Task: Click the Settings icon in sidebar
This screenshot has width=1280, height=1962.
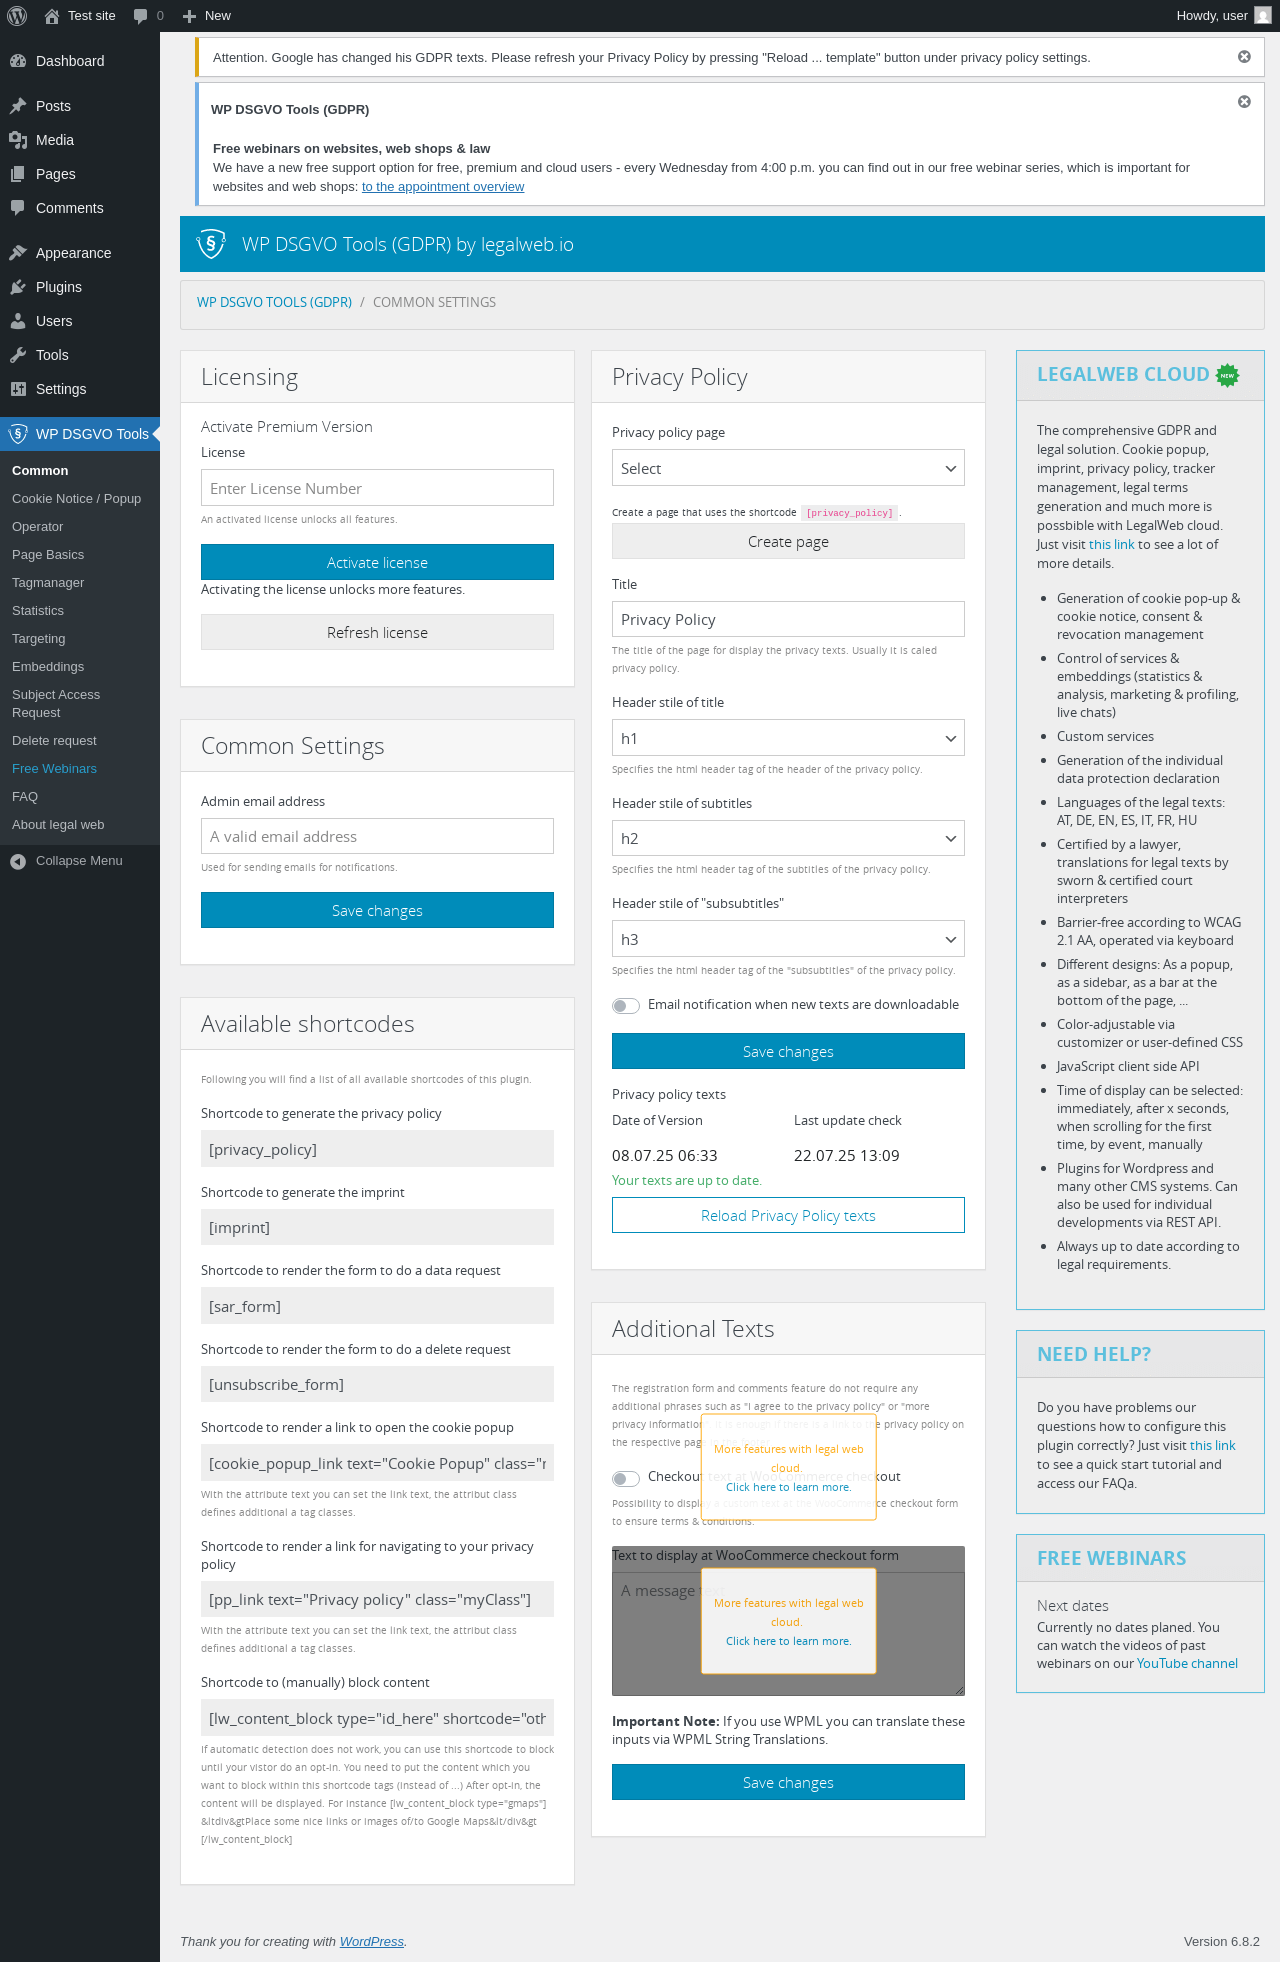Action: click(18, 389)
